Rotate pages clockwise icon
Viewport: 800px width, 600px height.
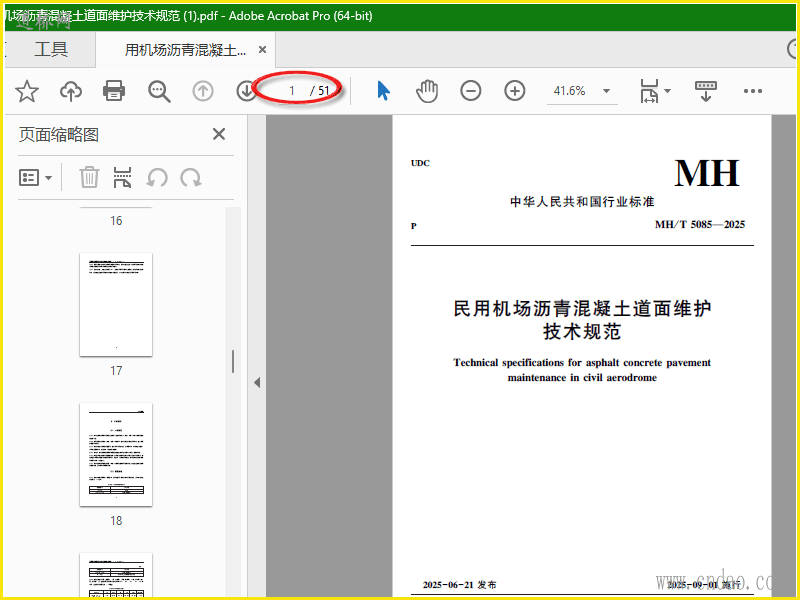(191, 178)
